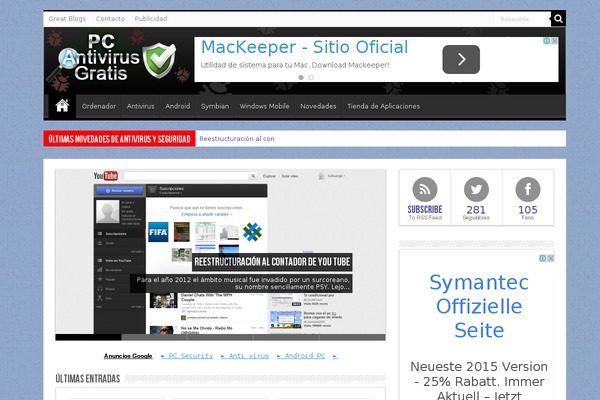
Task: Close the Symantec sidebar ad
Action: click(550, 258)
